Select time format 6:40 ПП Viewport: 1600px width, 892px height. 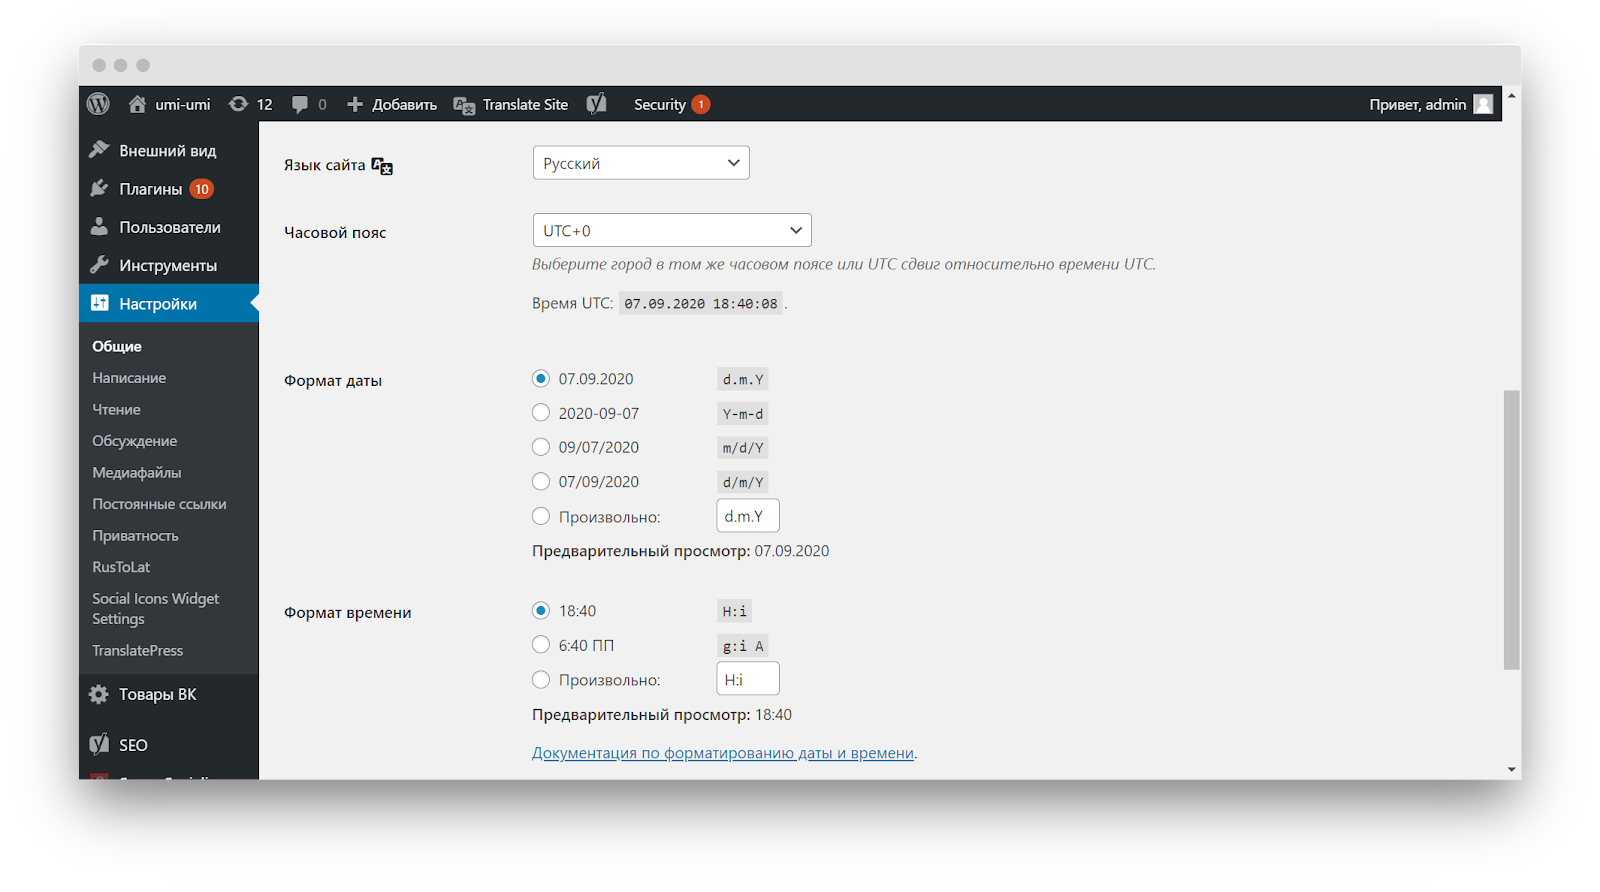pyautogui.click(x=541, y=644)
